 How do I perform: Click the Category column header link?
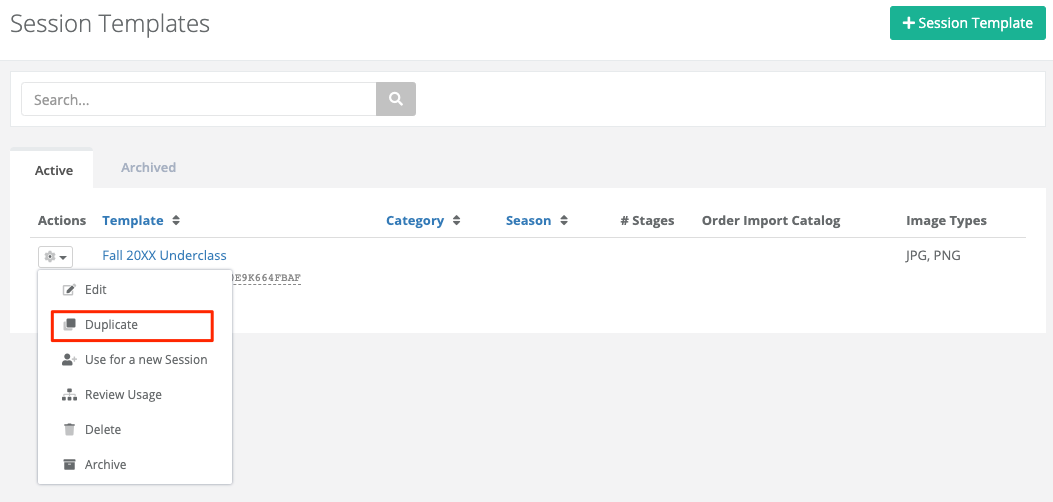(x=415, y=220)
